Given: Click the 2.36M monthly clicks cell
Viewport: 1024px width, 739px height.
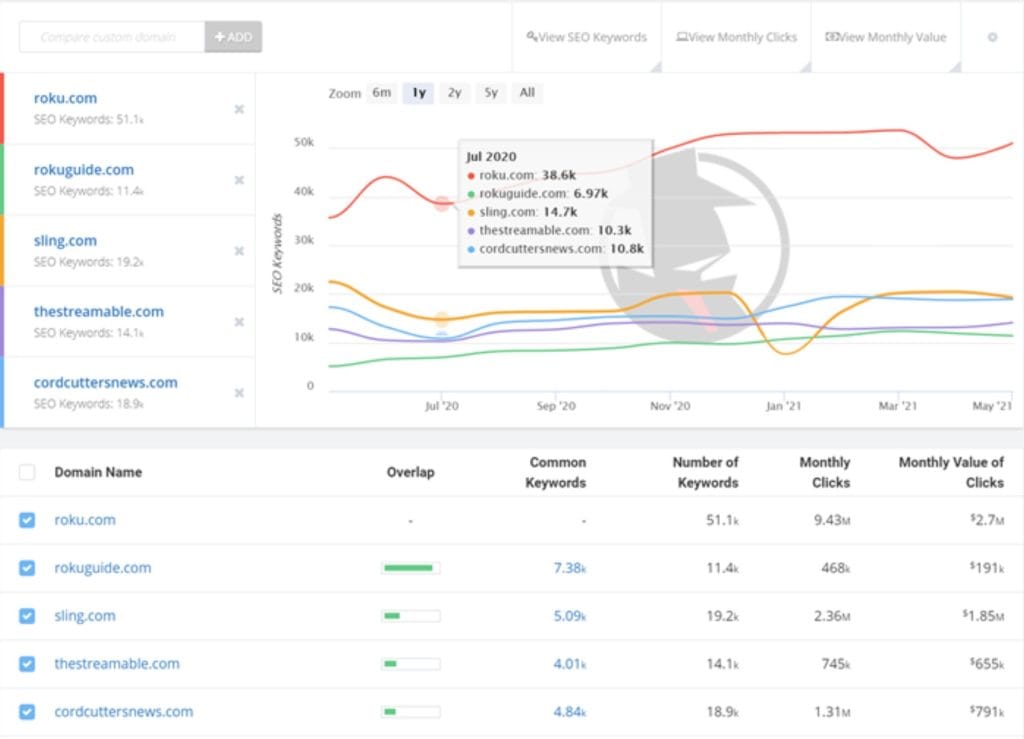Looking at the screenshot, I should (x=831, y=616).
